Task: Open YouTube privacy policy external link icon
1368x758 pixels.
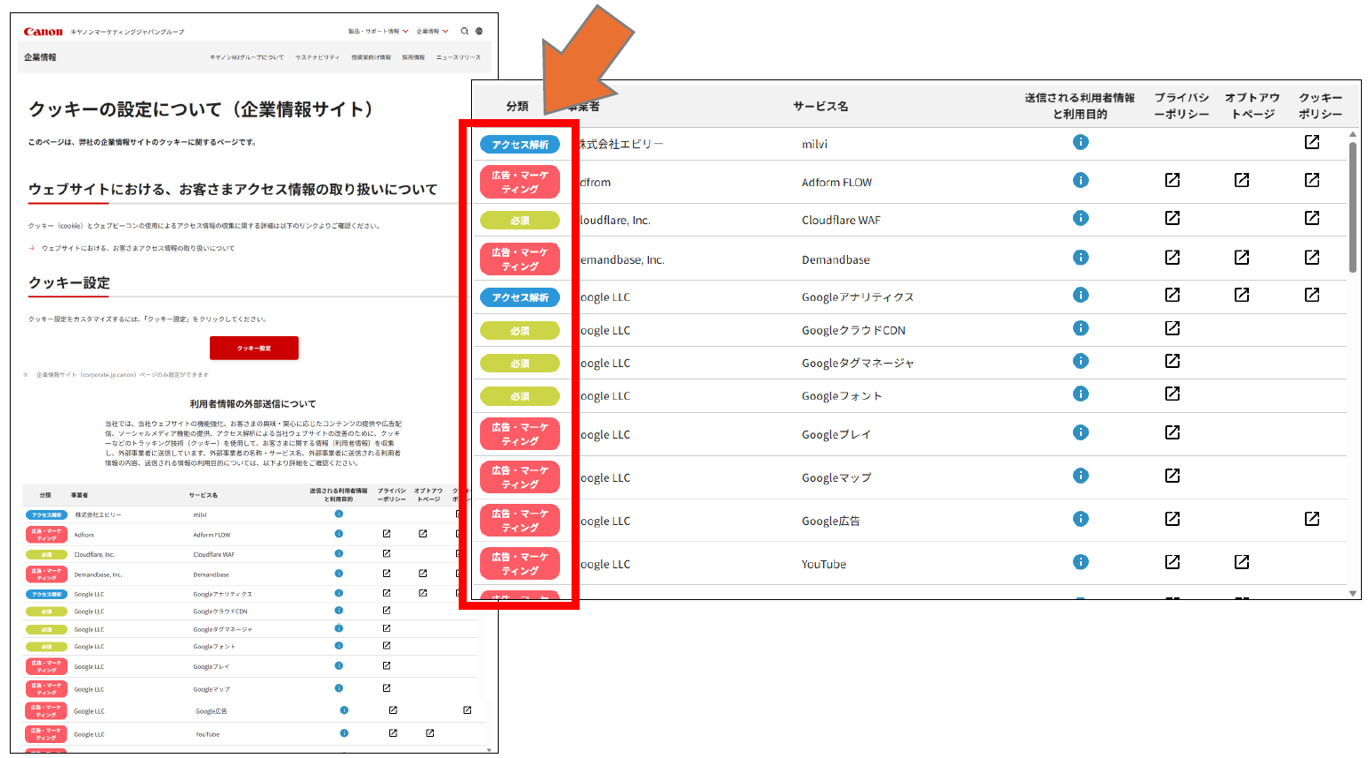Action: pos(1172,562)
